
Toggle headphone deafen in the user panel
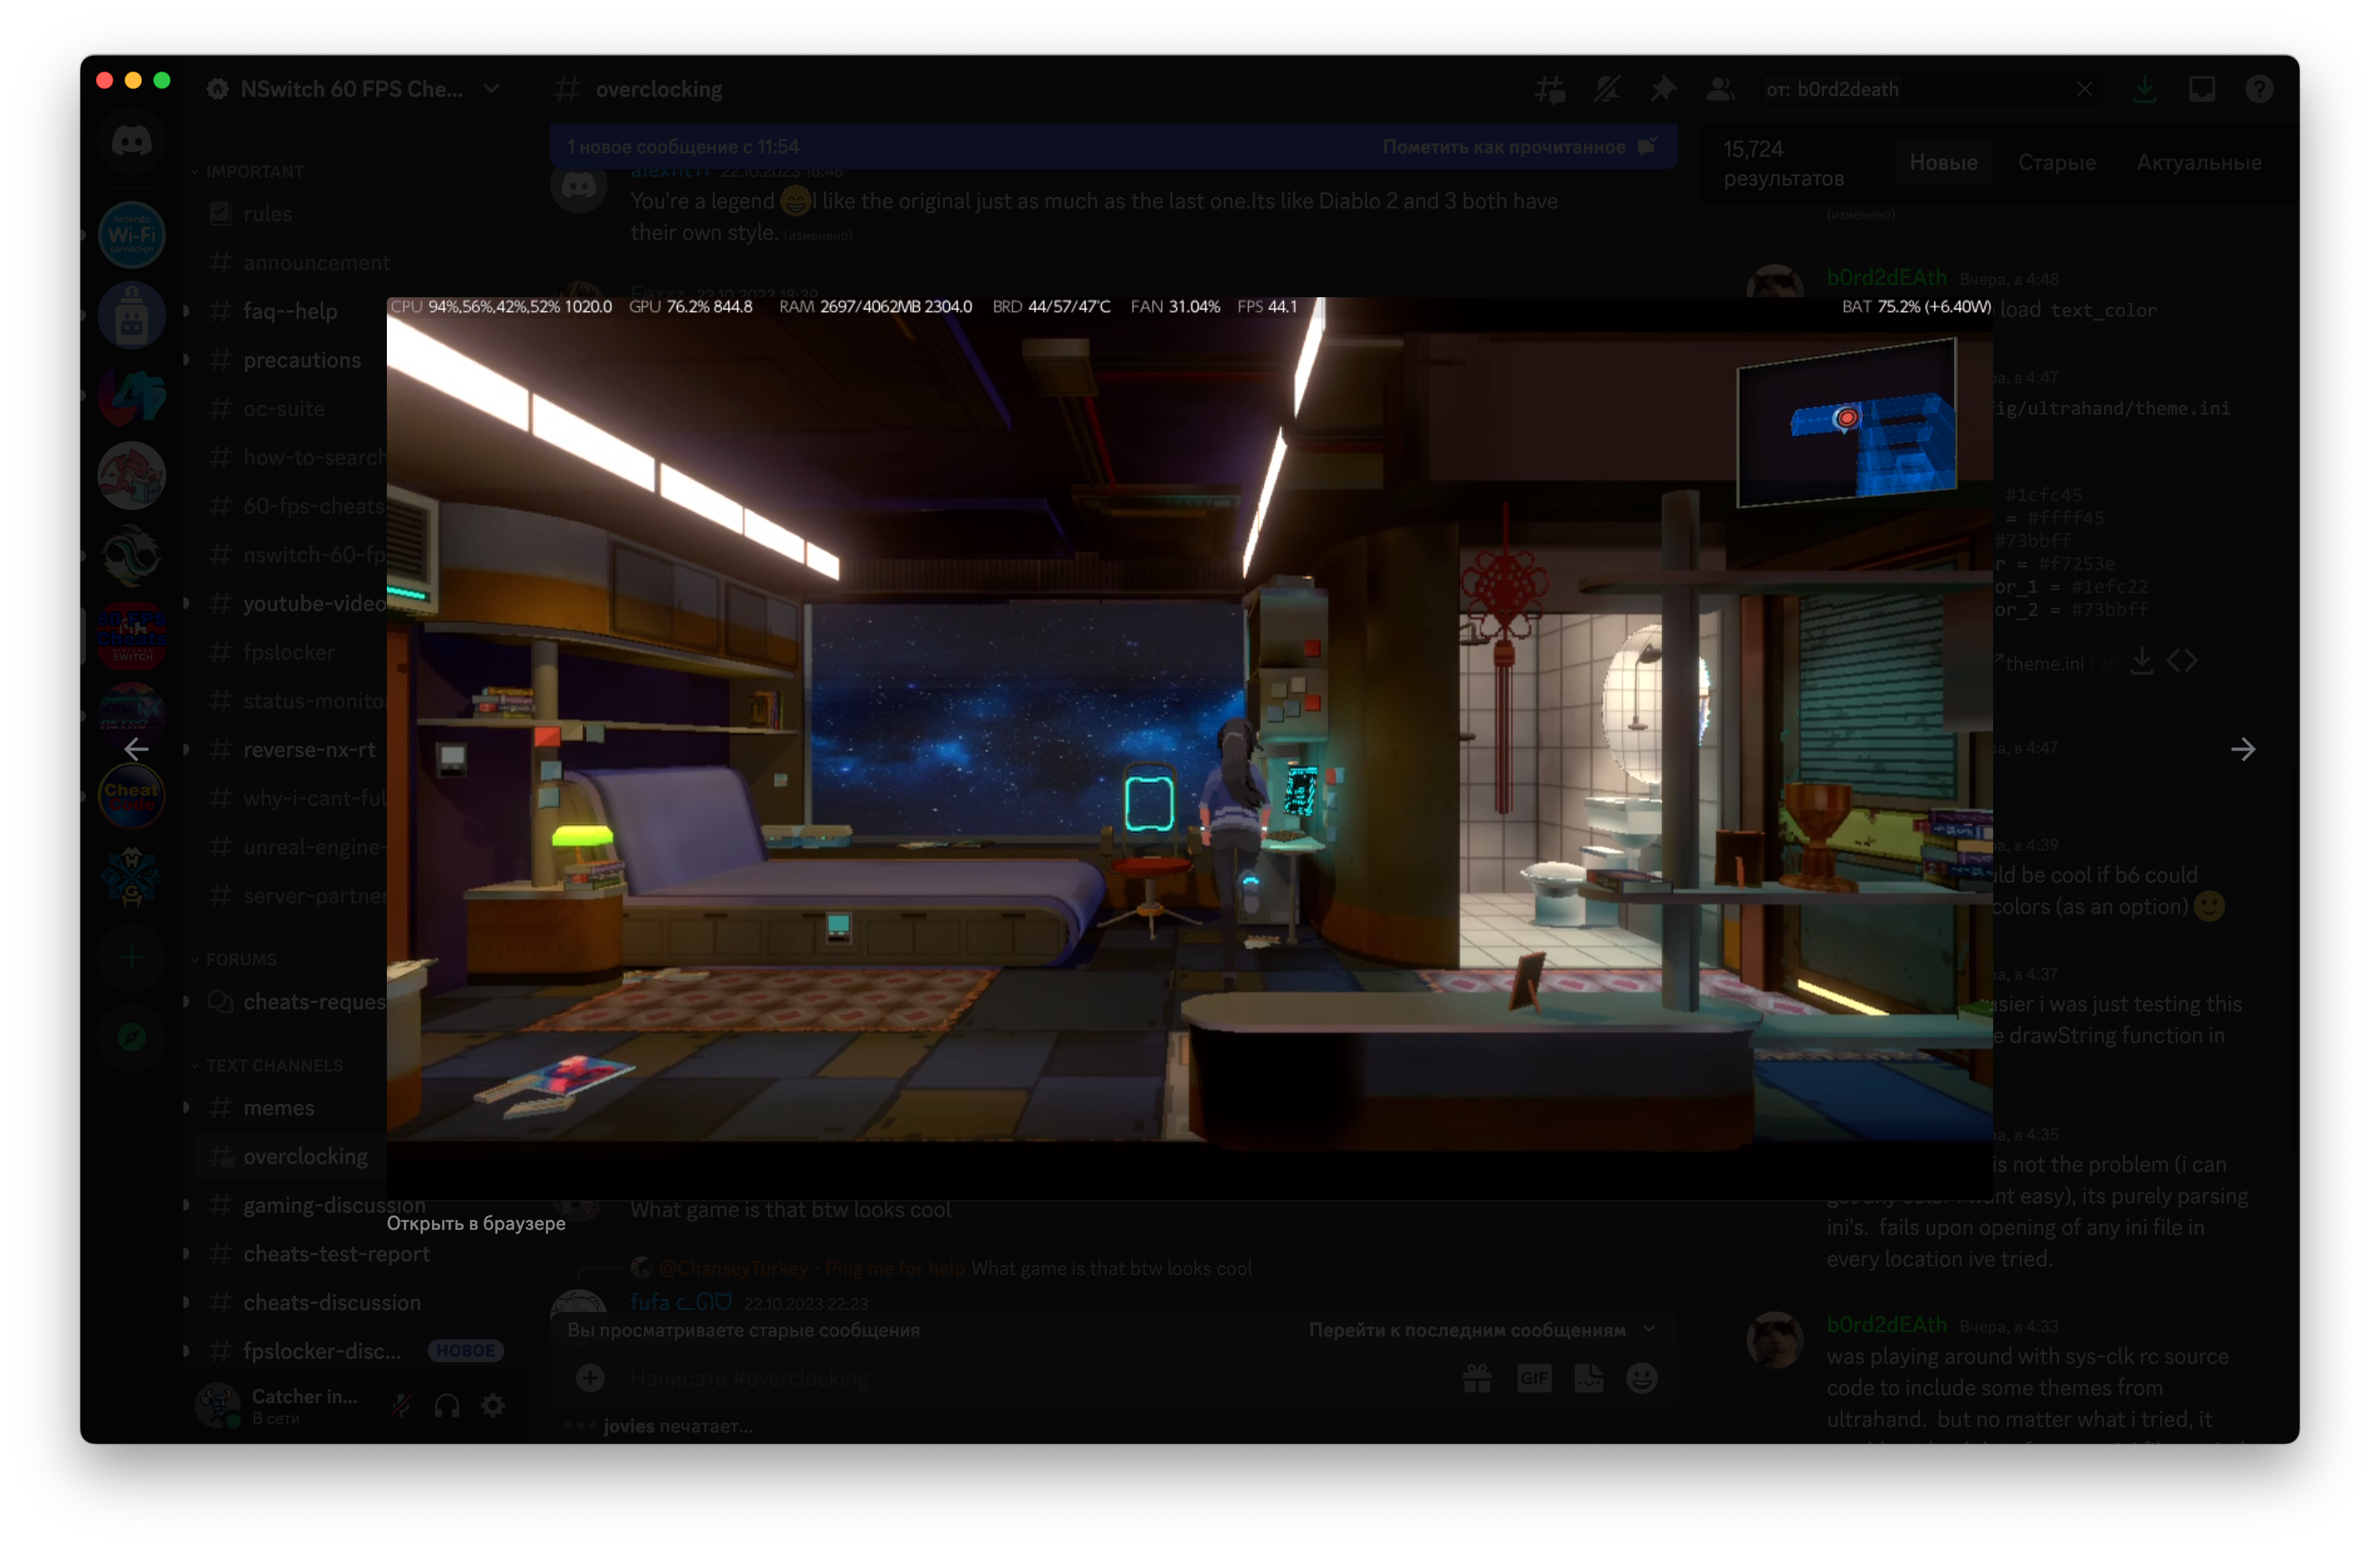click(x=447, y=1406)
